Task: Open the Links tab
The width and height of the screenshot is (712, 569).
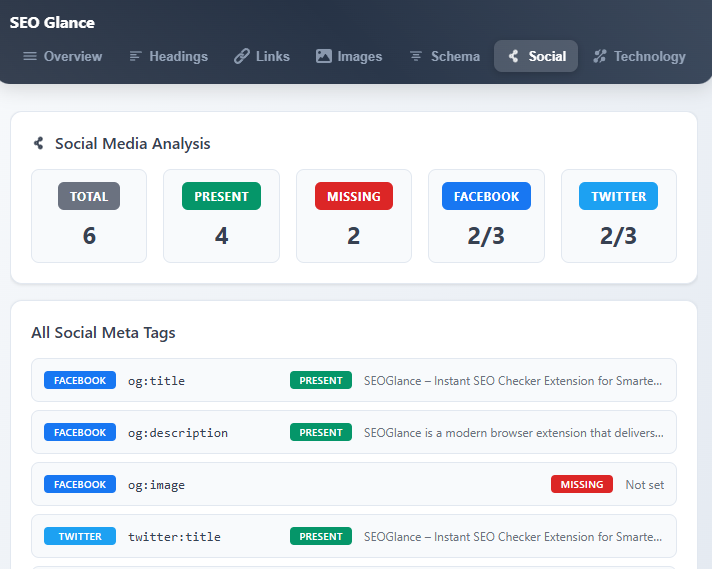Action: 262,56
